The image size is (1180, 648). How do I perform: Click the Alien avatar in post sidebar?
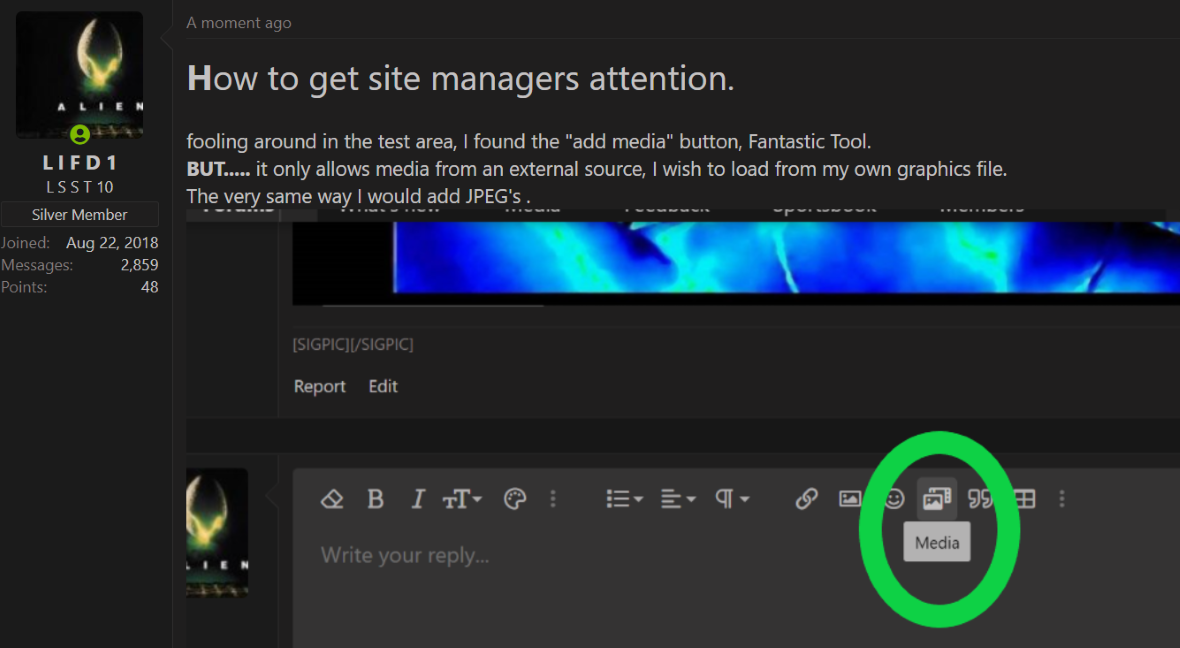point(80,75)
